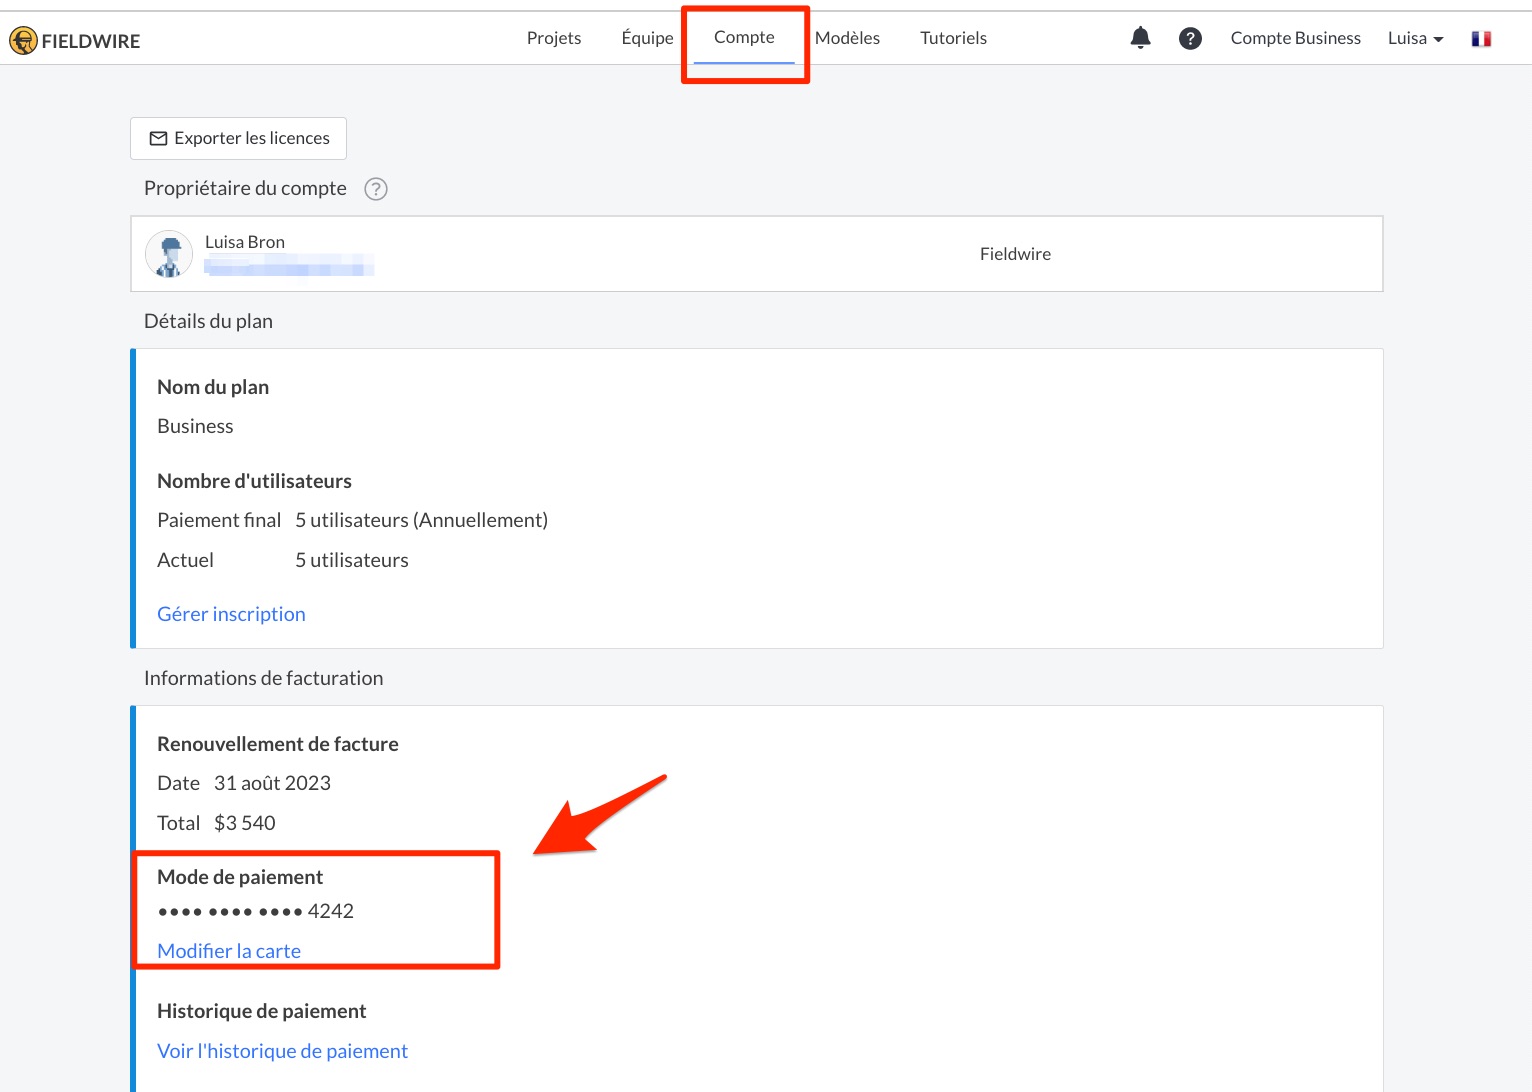The height and width of the screenshot is (1092, 1532).
Task: Click the Luisa Bron name text
Action: pos(245,242)
